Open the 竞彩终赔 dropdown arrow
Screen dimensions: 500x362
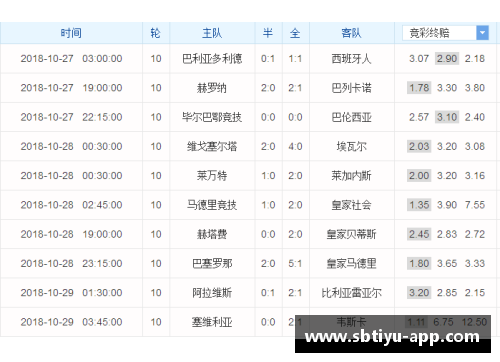482,33
